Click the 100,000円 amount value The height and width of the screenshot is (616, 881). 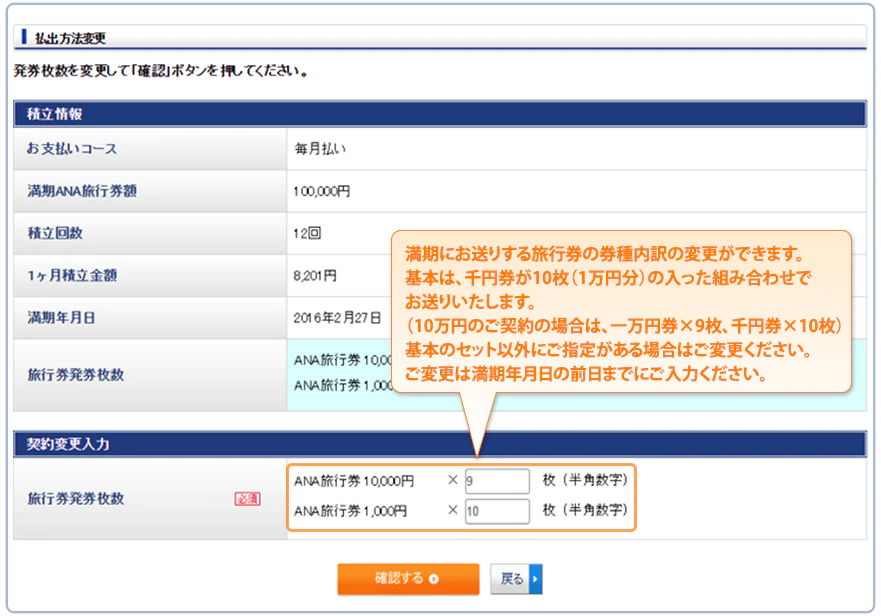coord(322,191)
